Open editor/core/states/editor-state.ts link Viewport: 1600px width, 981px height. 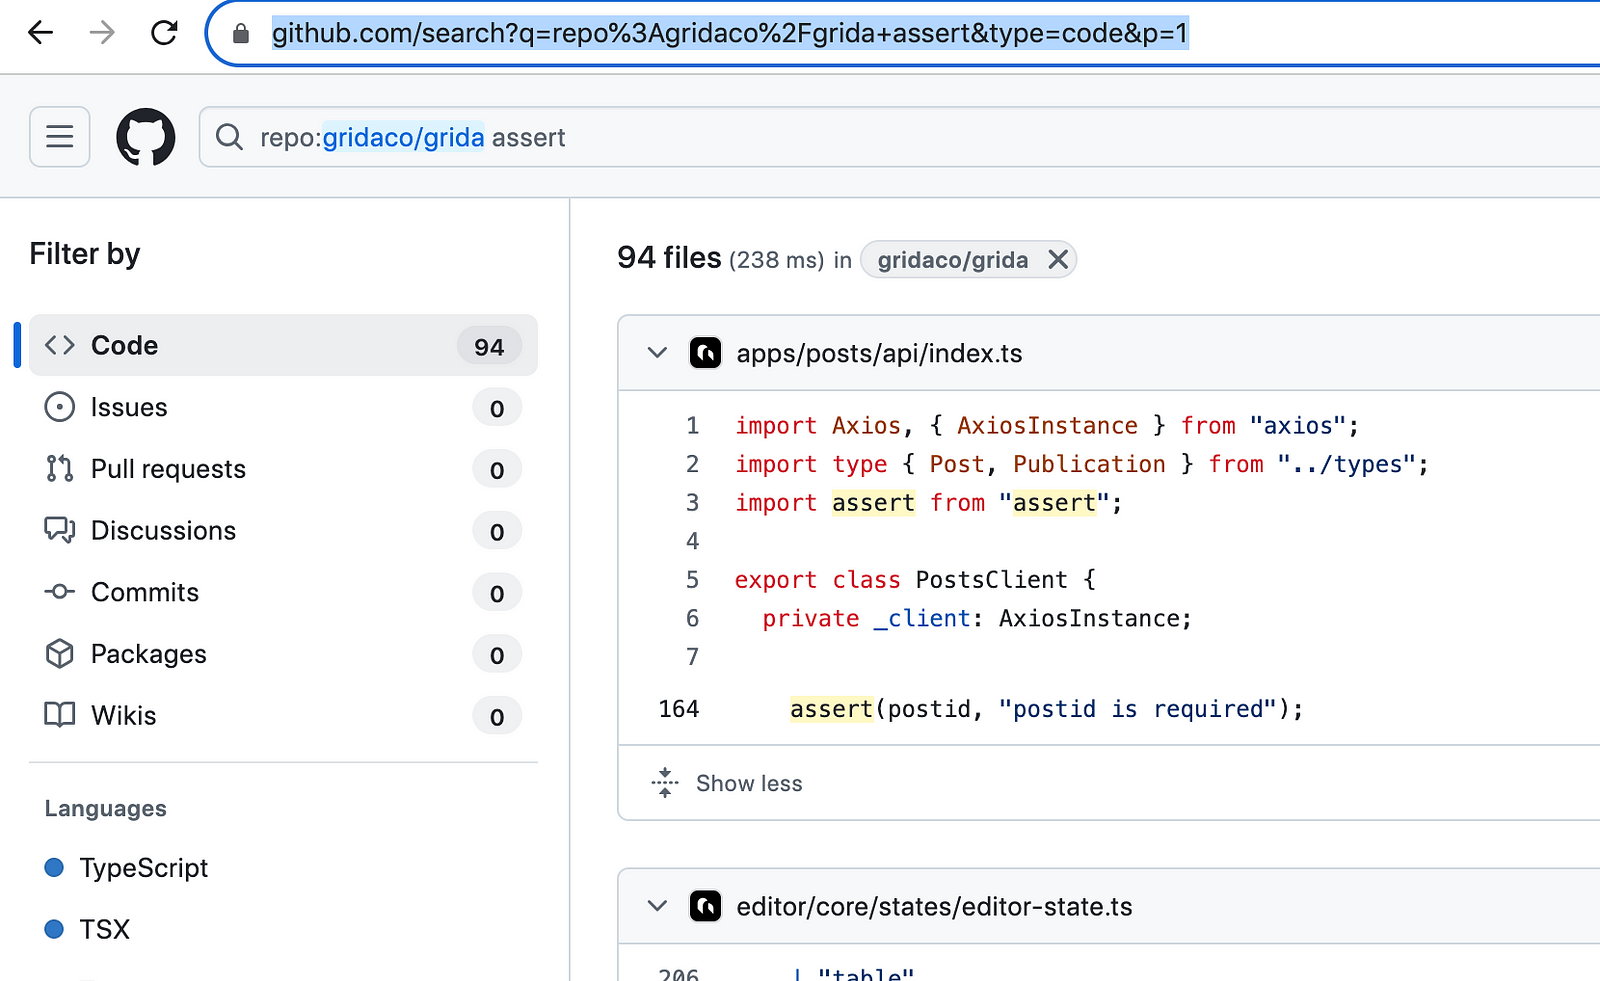point(934,906)
